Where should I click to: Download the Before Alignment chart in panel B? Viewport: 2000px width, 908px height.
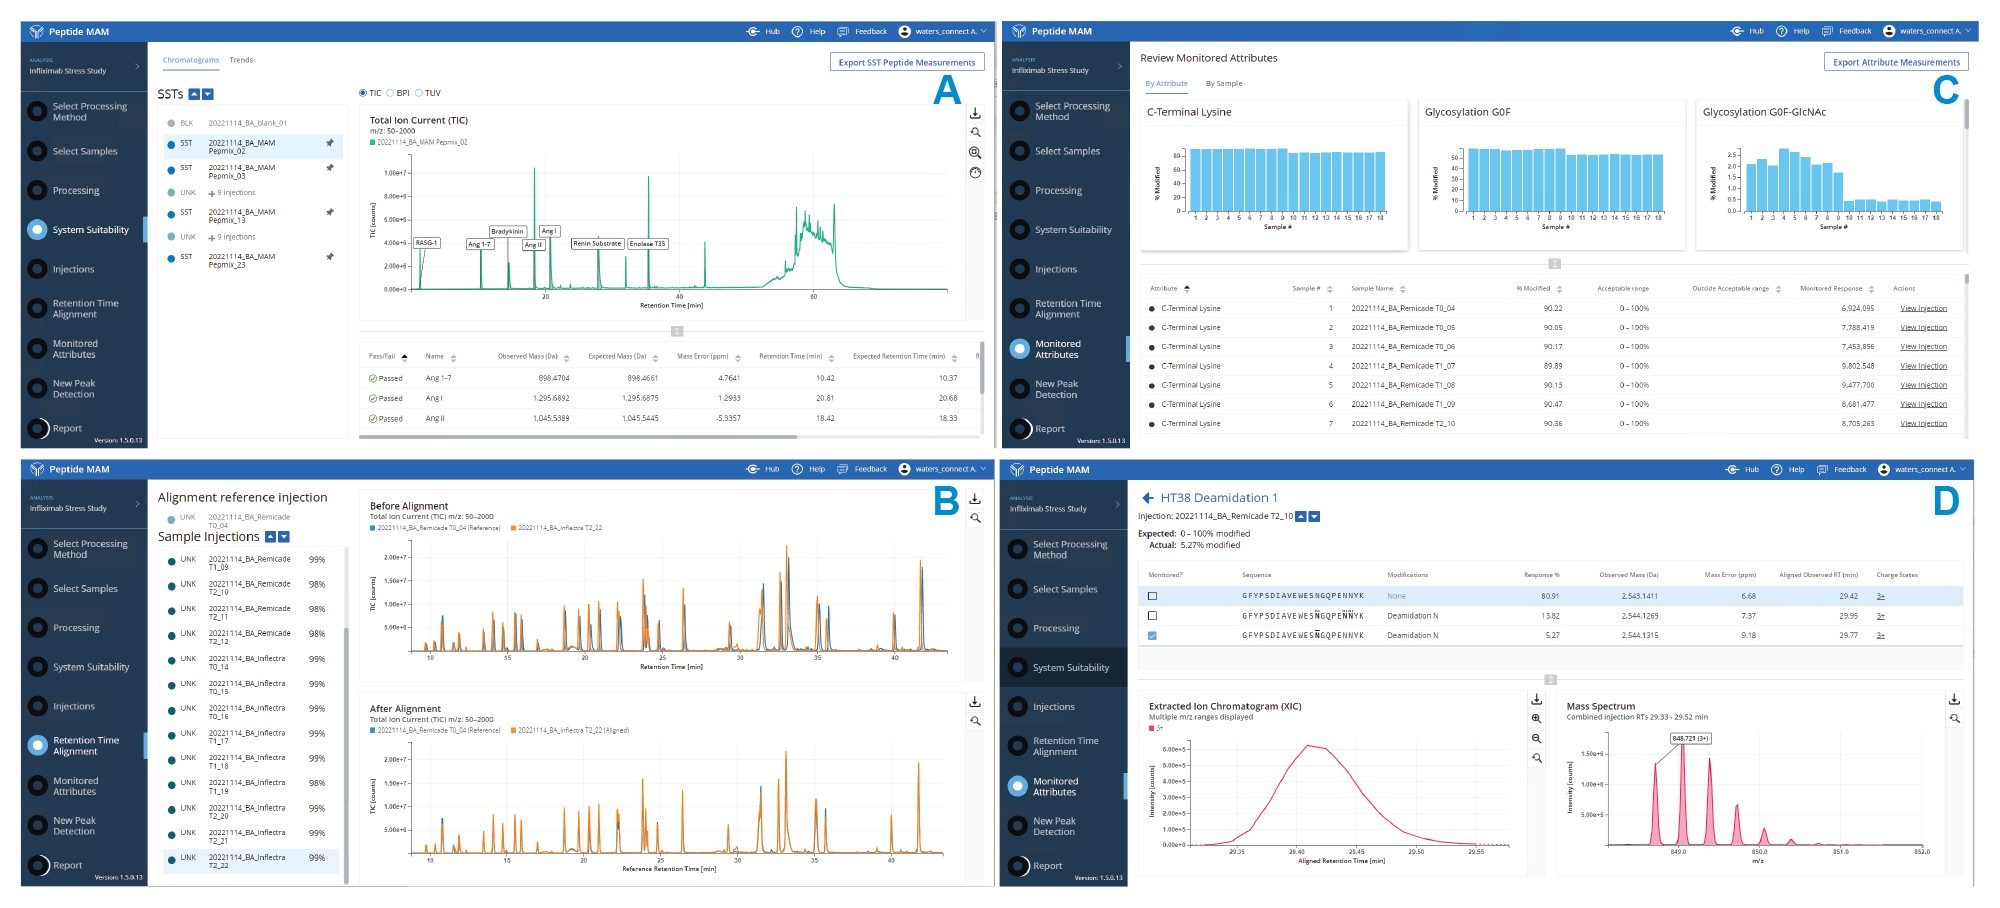[975, 498]
